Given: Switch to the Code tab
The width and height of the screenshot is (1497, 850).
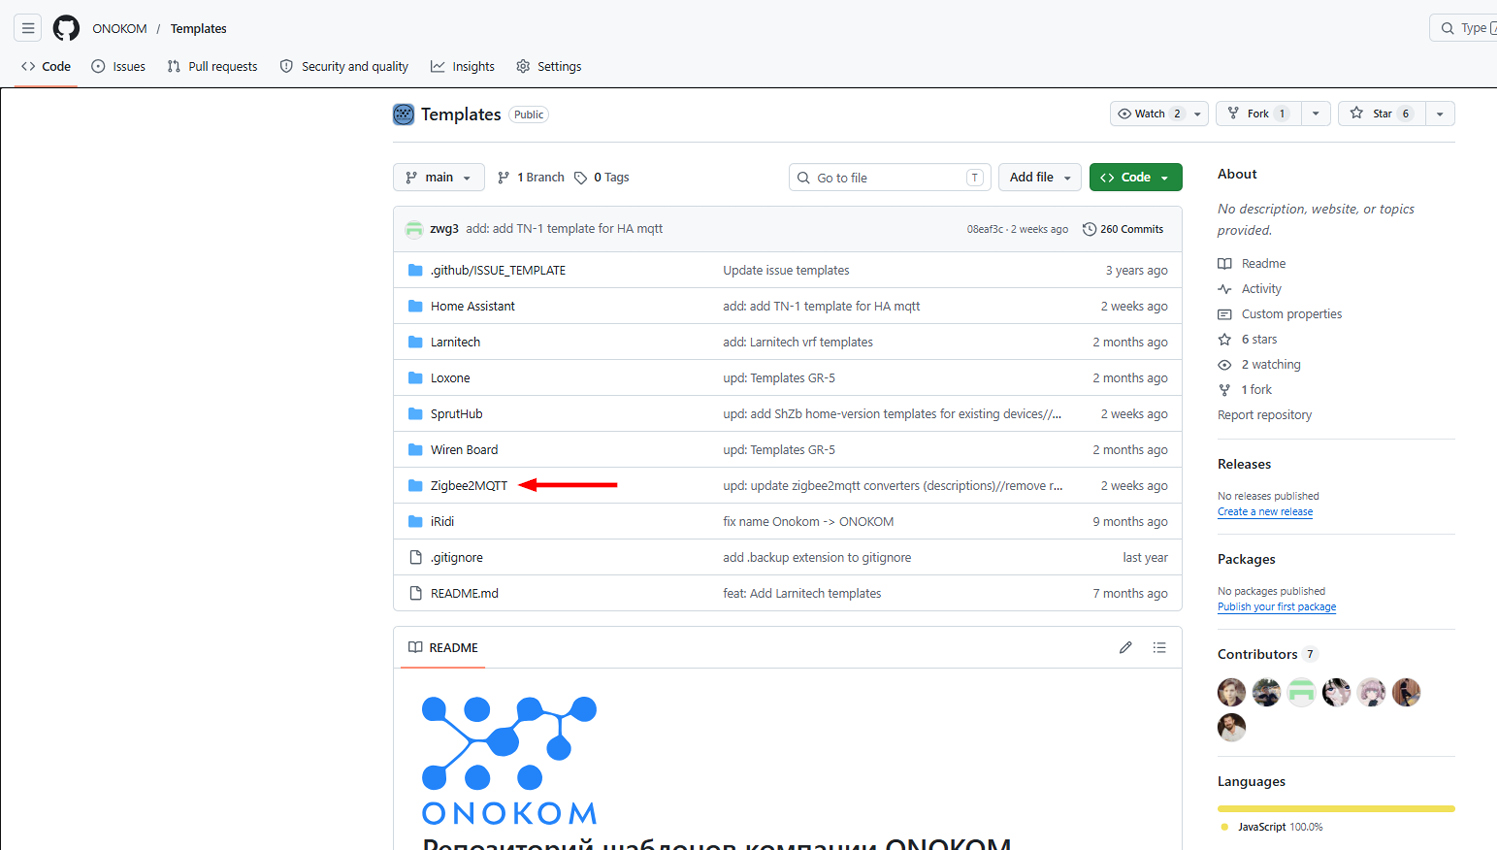Looking at the screenshot, I should tap(46, 66).
